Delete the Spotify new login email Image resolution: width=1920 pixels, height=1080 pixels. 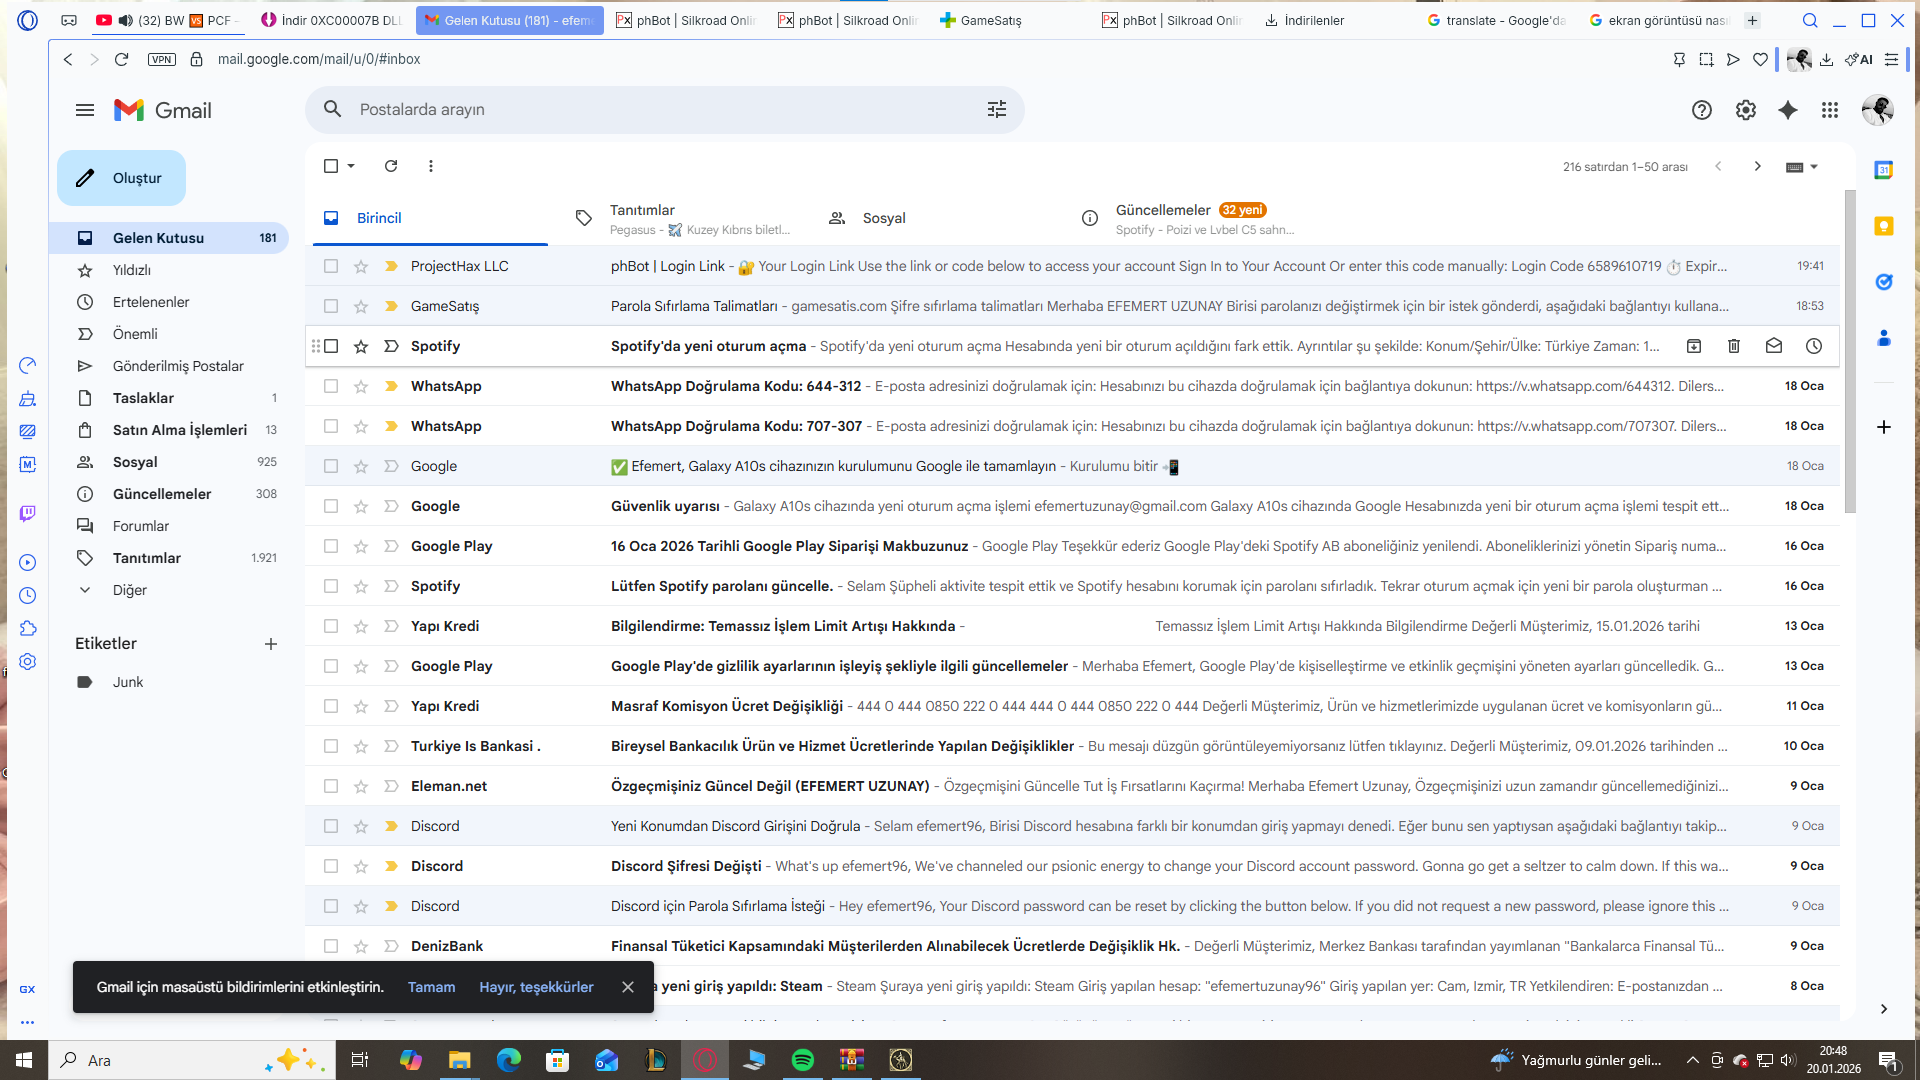[1734, 346]
